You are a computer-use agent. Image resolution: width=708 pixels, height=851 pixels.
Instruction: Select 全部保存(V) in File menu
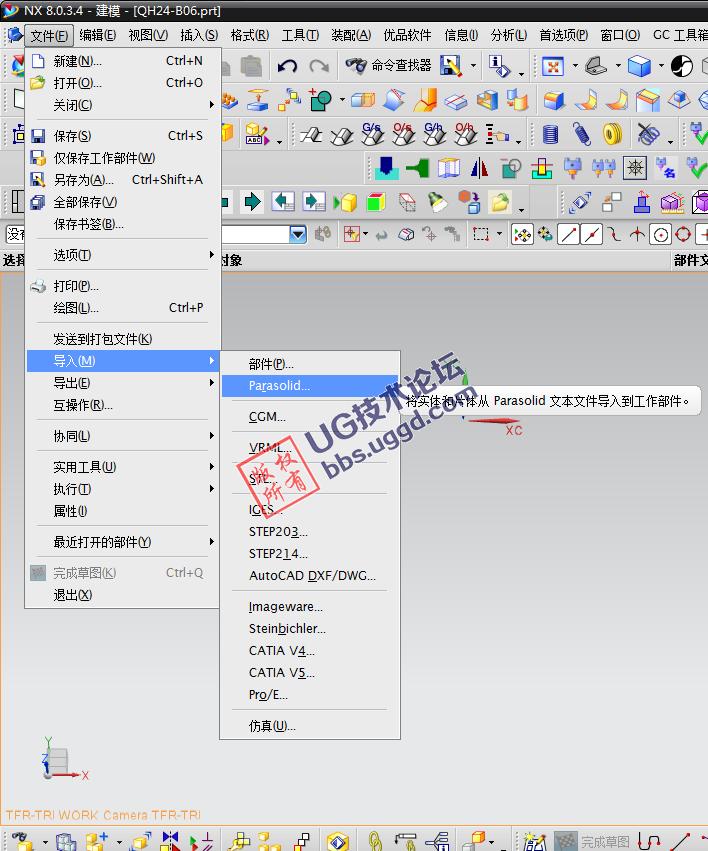122,202
